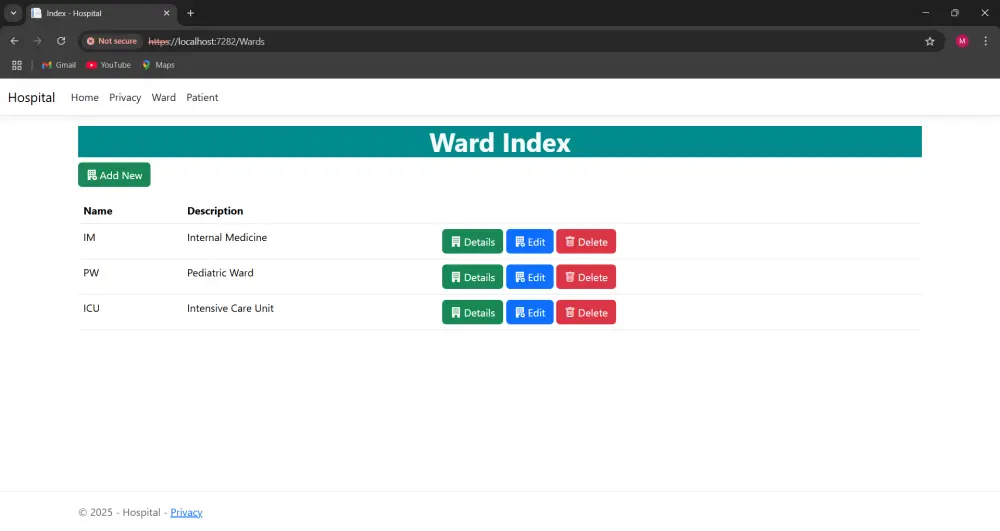1000x531 pixels.
Task: Open the YouTube bookmark
Action: click(108, 65)
